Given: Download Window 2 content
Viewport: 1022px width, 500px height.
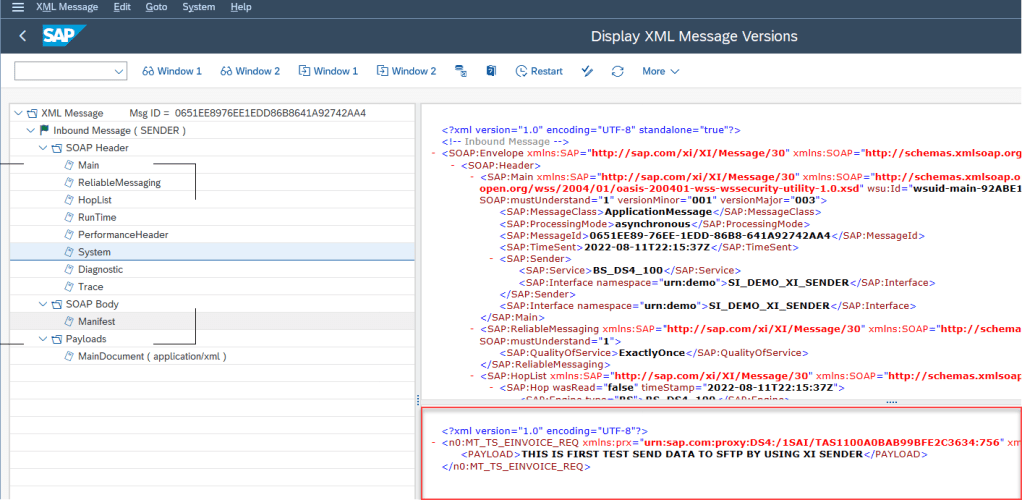Looking at the screenshot, I should point(406,71).
